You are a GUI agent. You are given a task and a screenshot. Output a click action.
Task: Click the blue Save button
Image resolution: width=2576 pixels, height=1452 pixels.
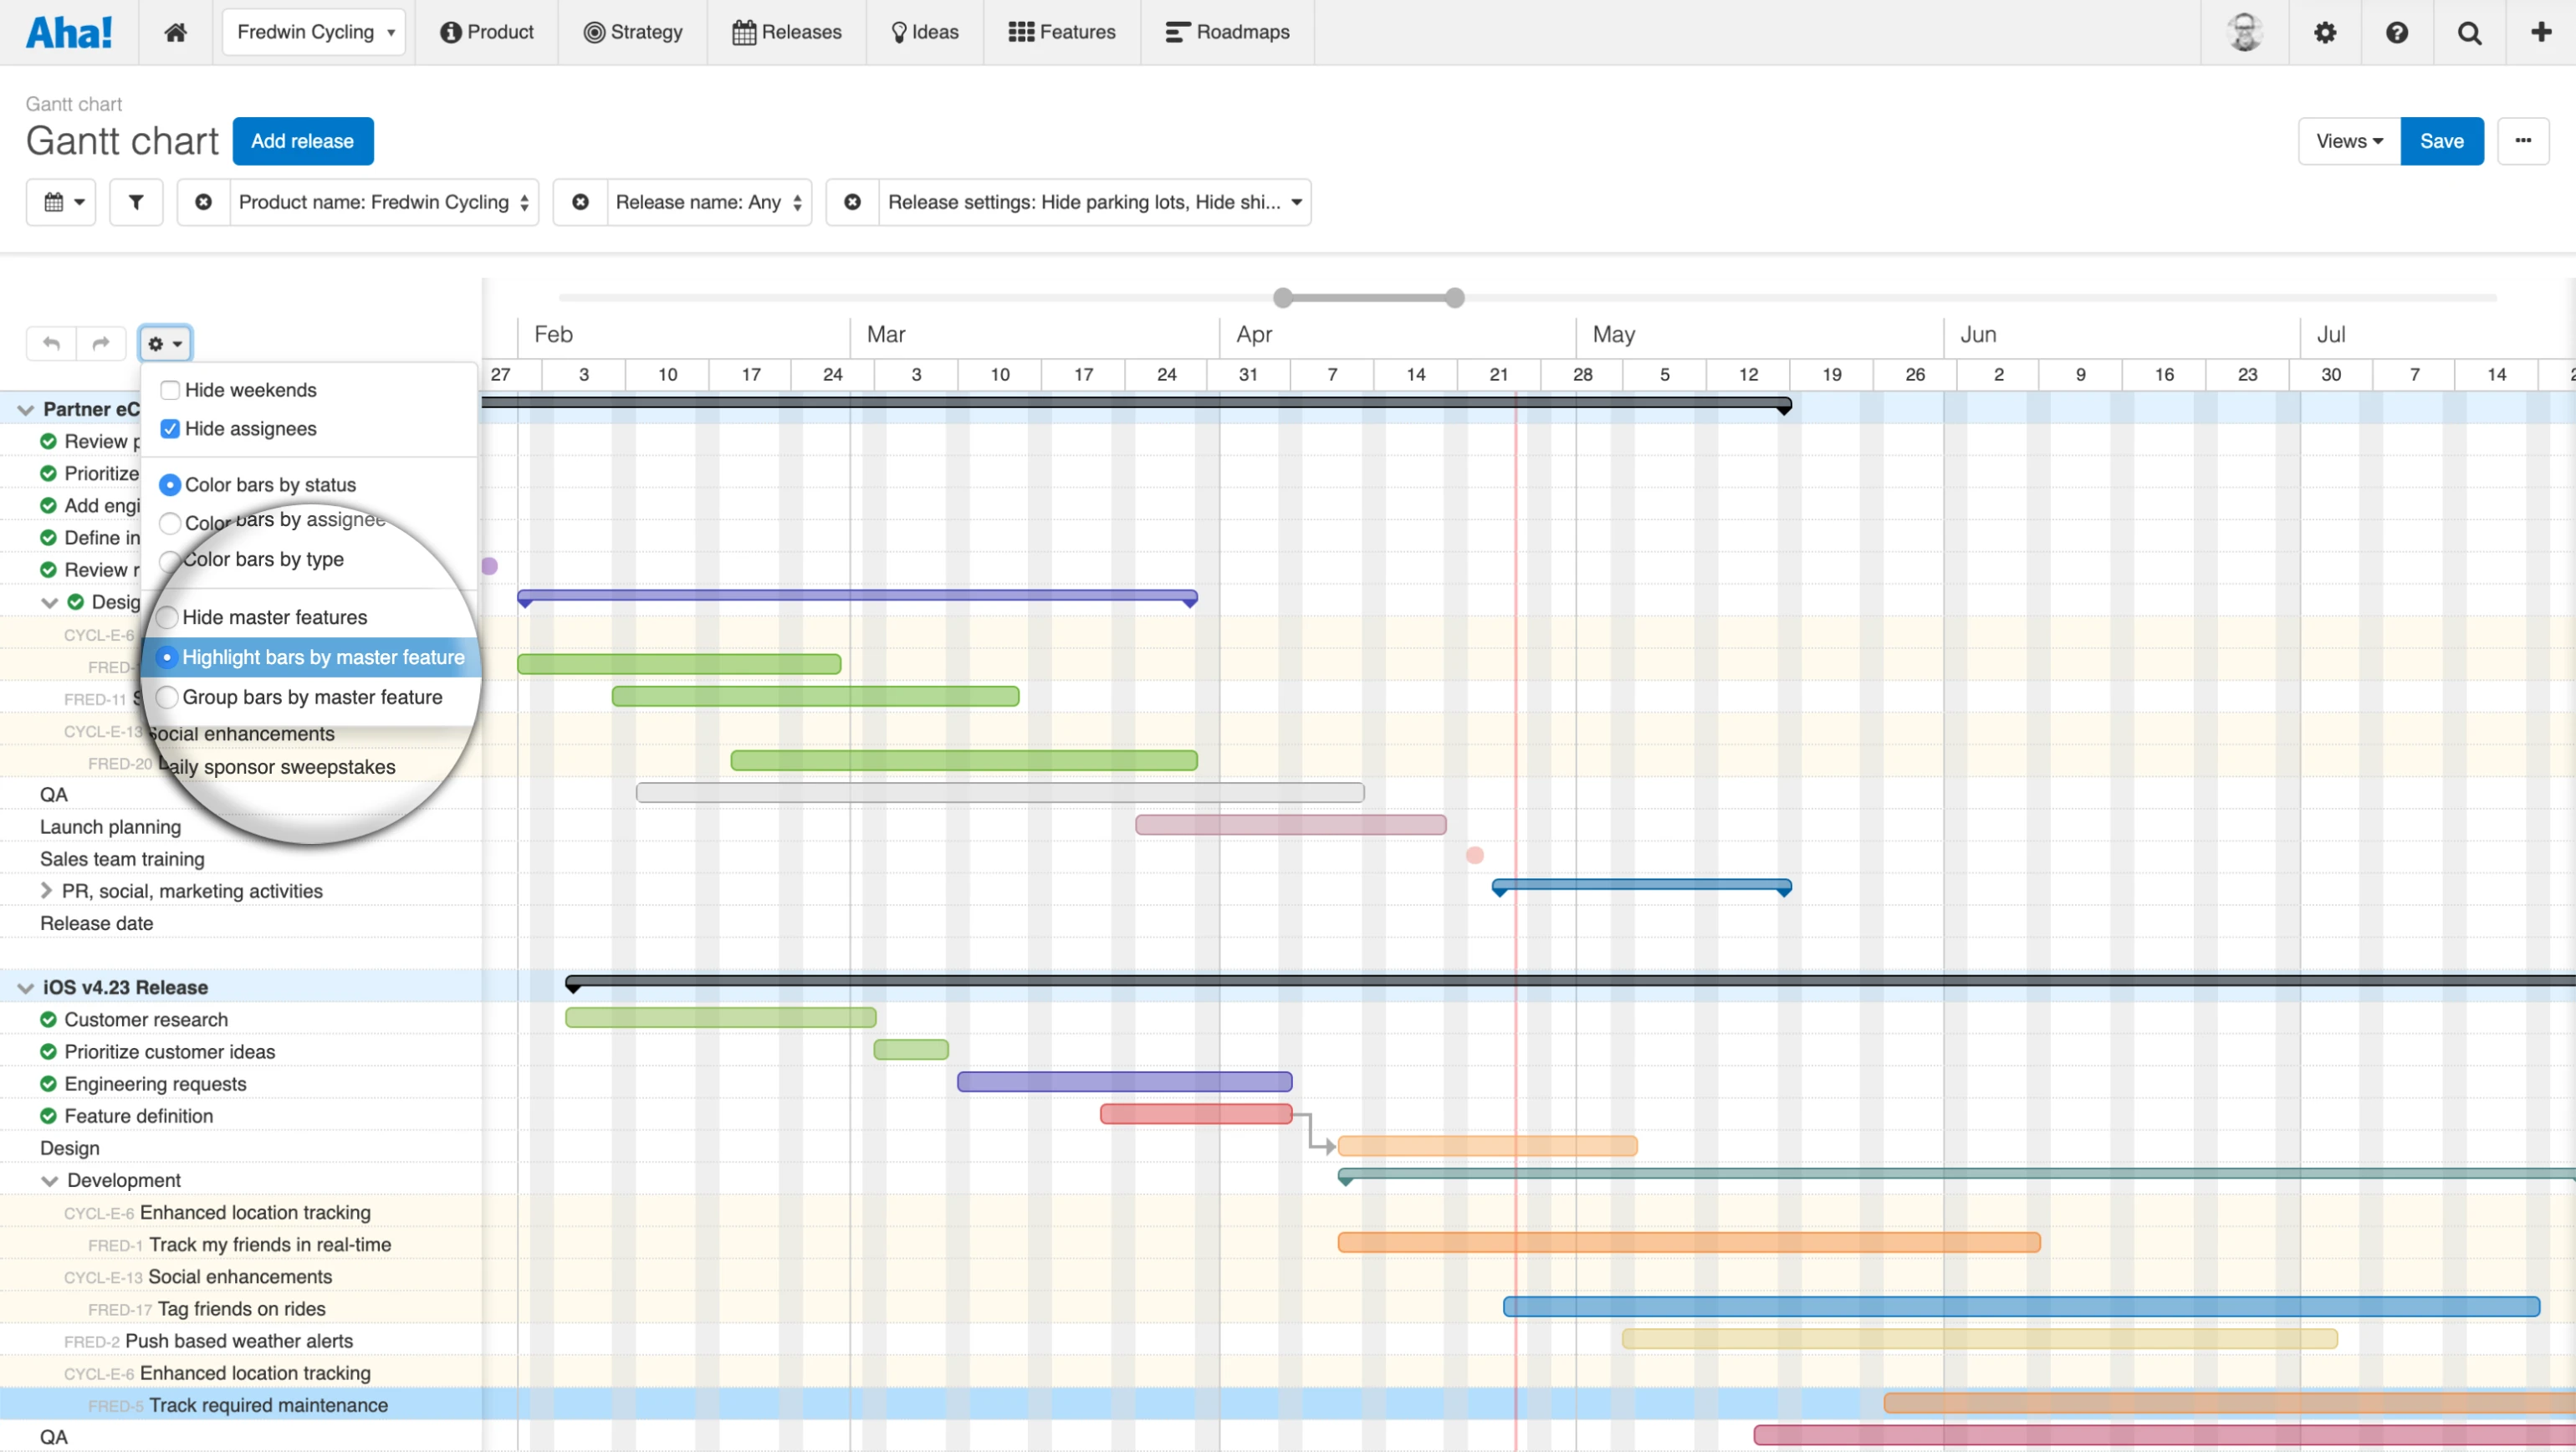tap(2441, 141)
